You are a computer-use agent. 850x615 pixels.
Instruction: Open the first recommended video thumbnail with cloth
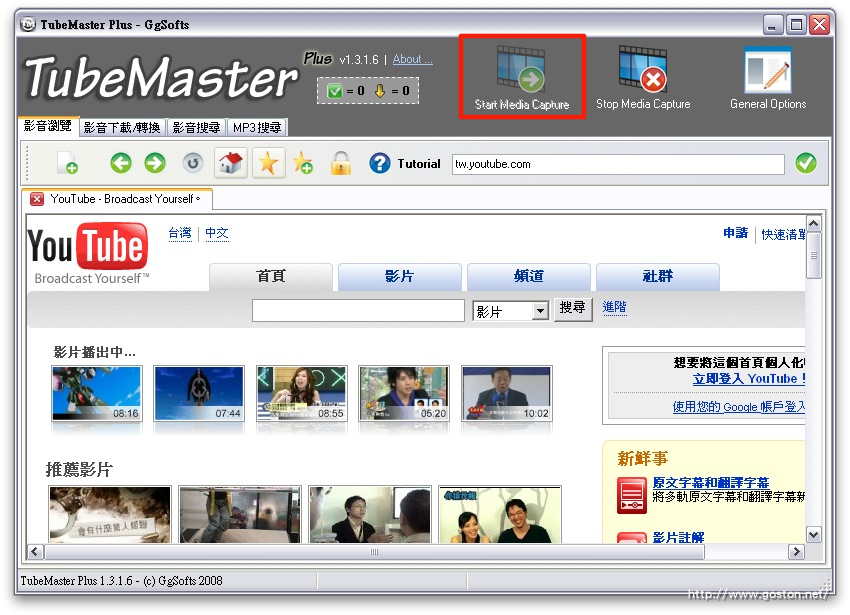[110, 514]
